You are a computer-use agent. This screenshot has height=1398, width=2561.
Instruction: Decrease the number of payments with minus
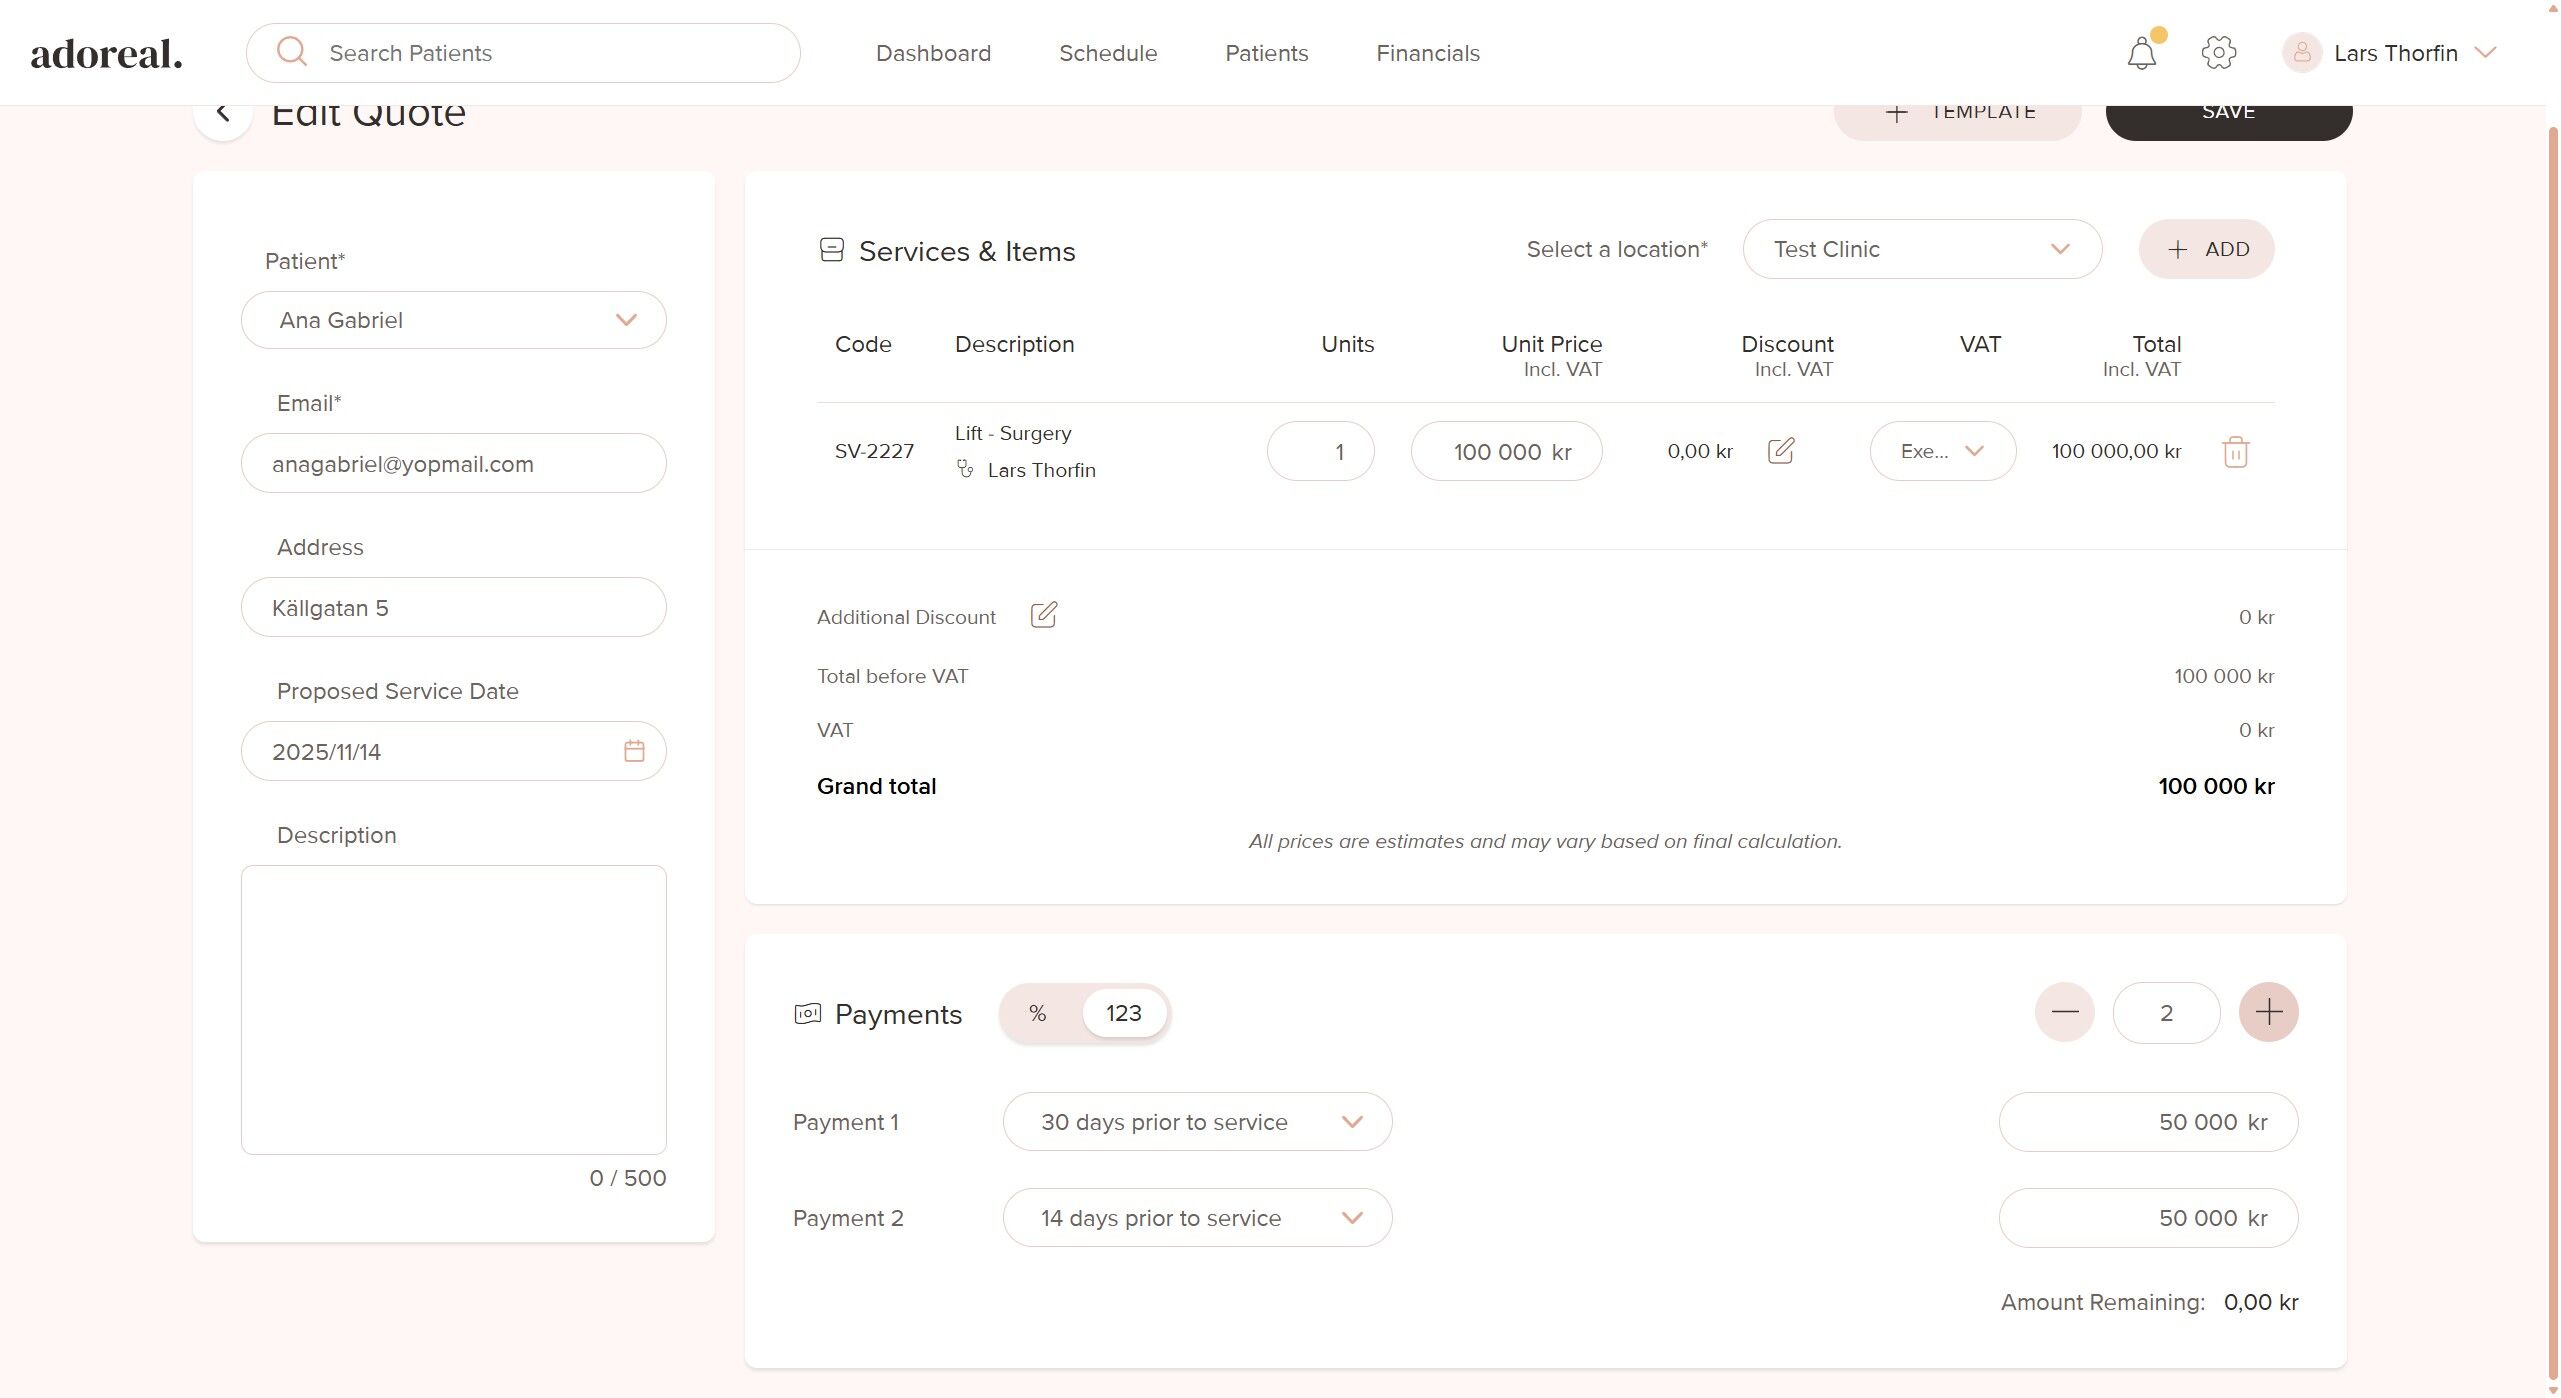pyautogui.click(x=2064, y=1012)
